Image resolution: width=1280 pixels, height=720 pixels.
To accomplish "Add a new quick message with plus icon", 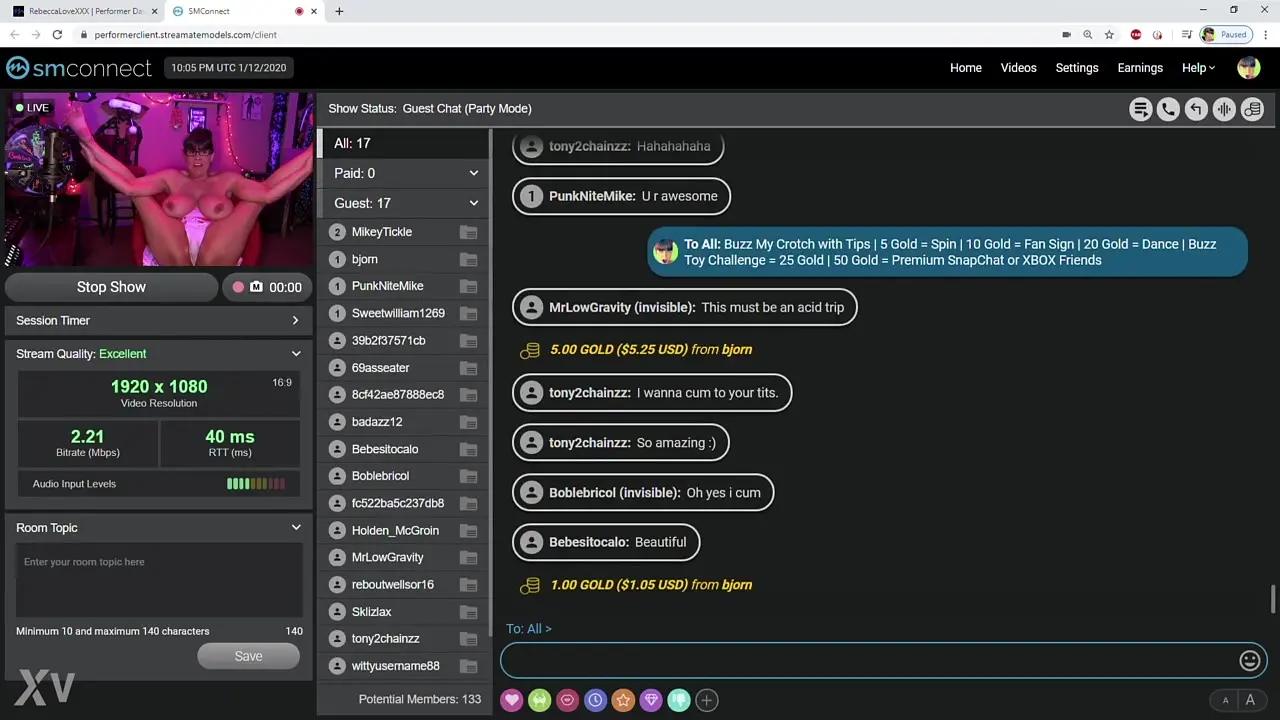I will tap(707, 700).
